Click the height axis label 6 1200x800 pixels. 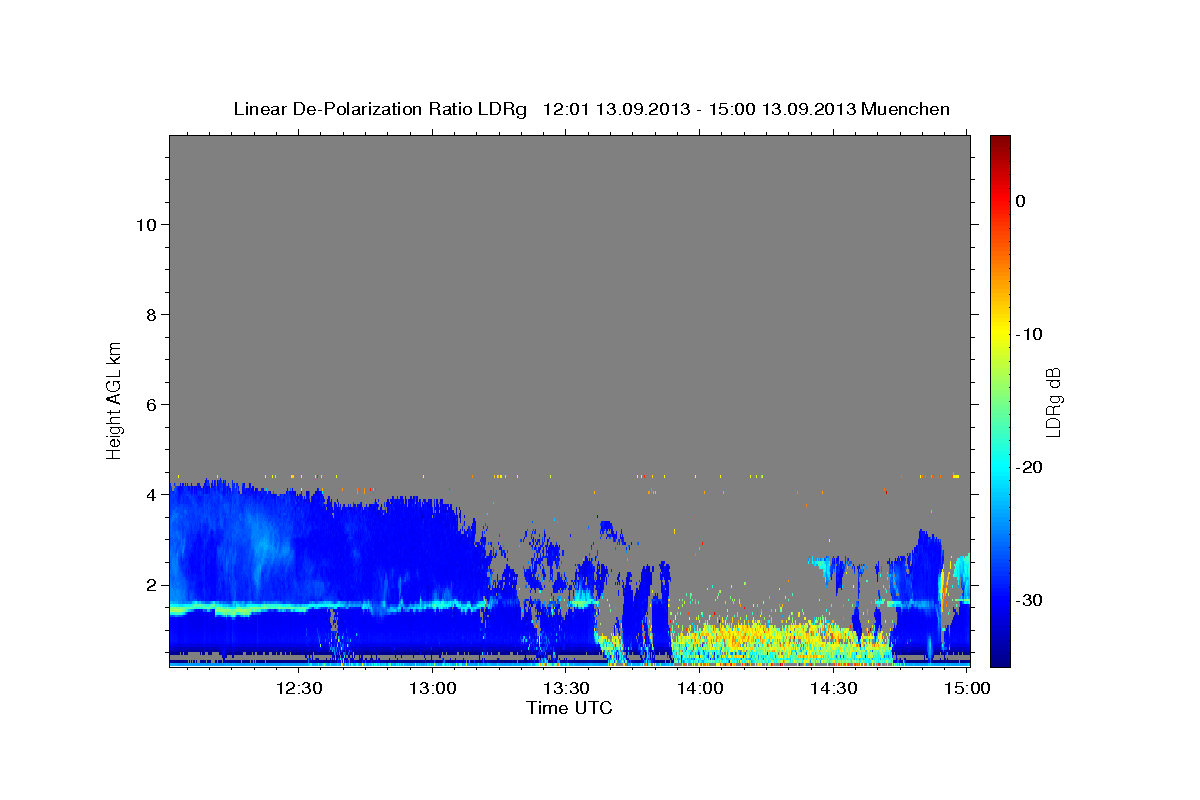click(149, 404)
